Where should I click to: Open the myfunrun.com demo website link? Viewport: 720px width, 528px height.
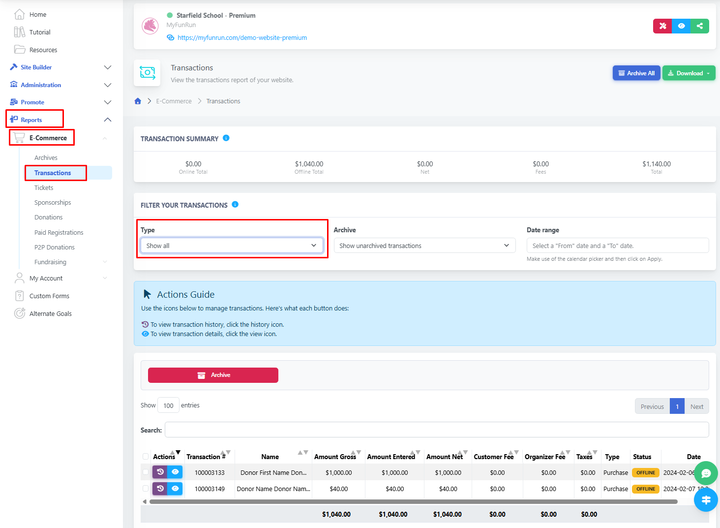click(243, 37)
